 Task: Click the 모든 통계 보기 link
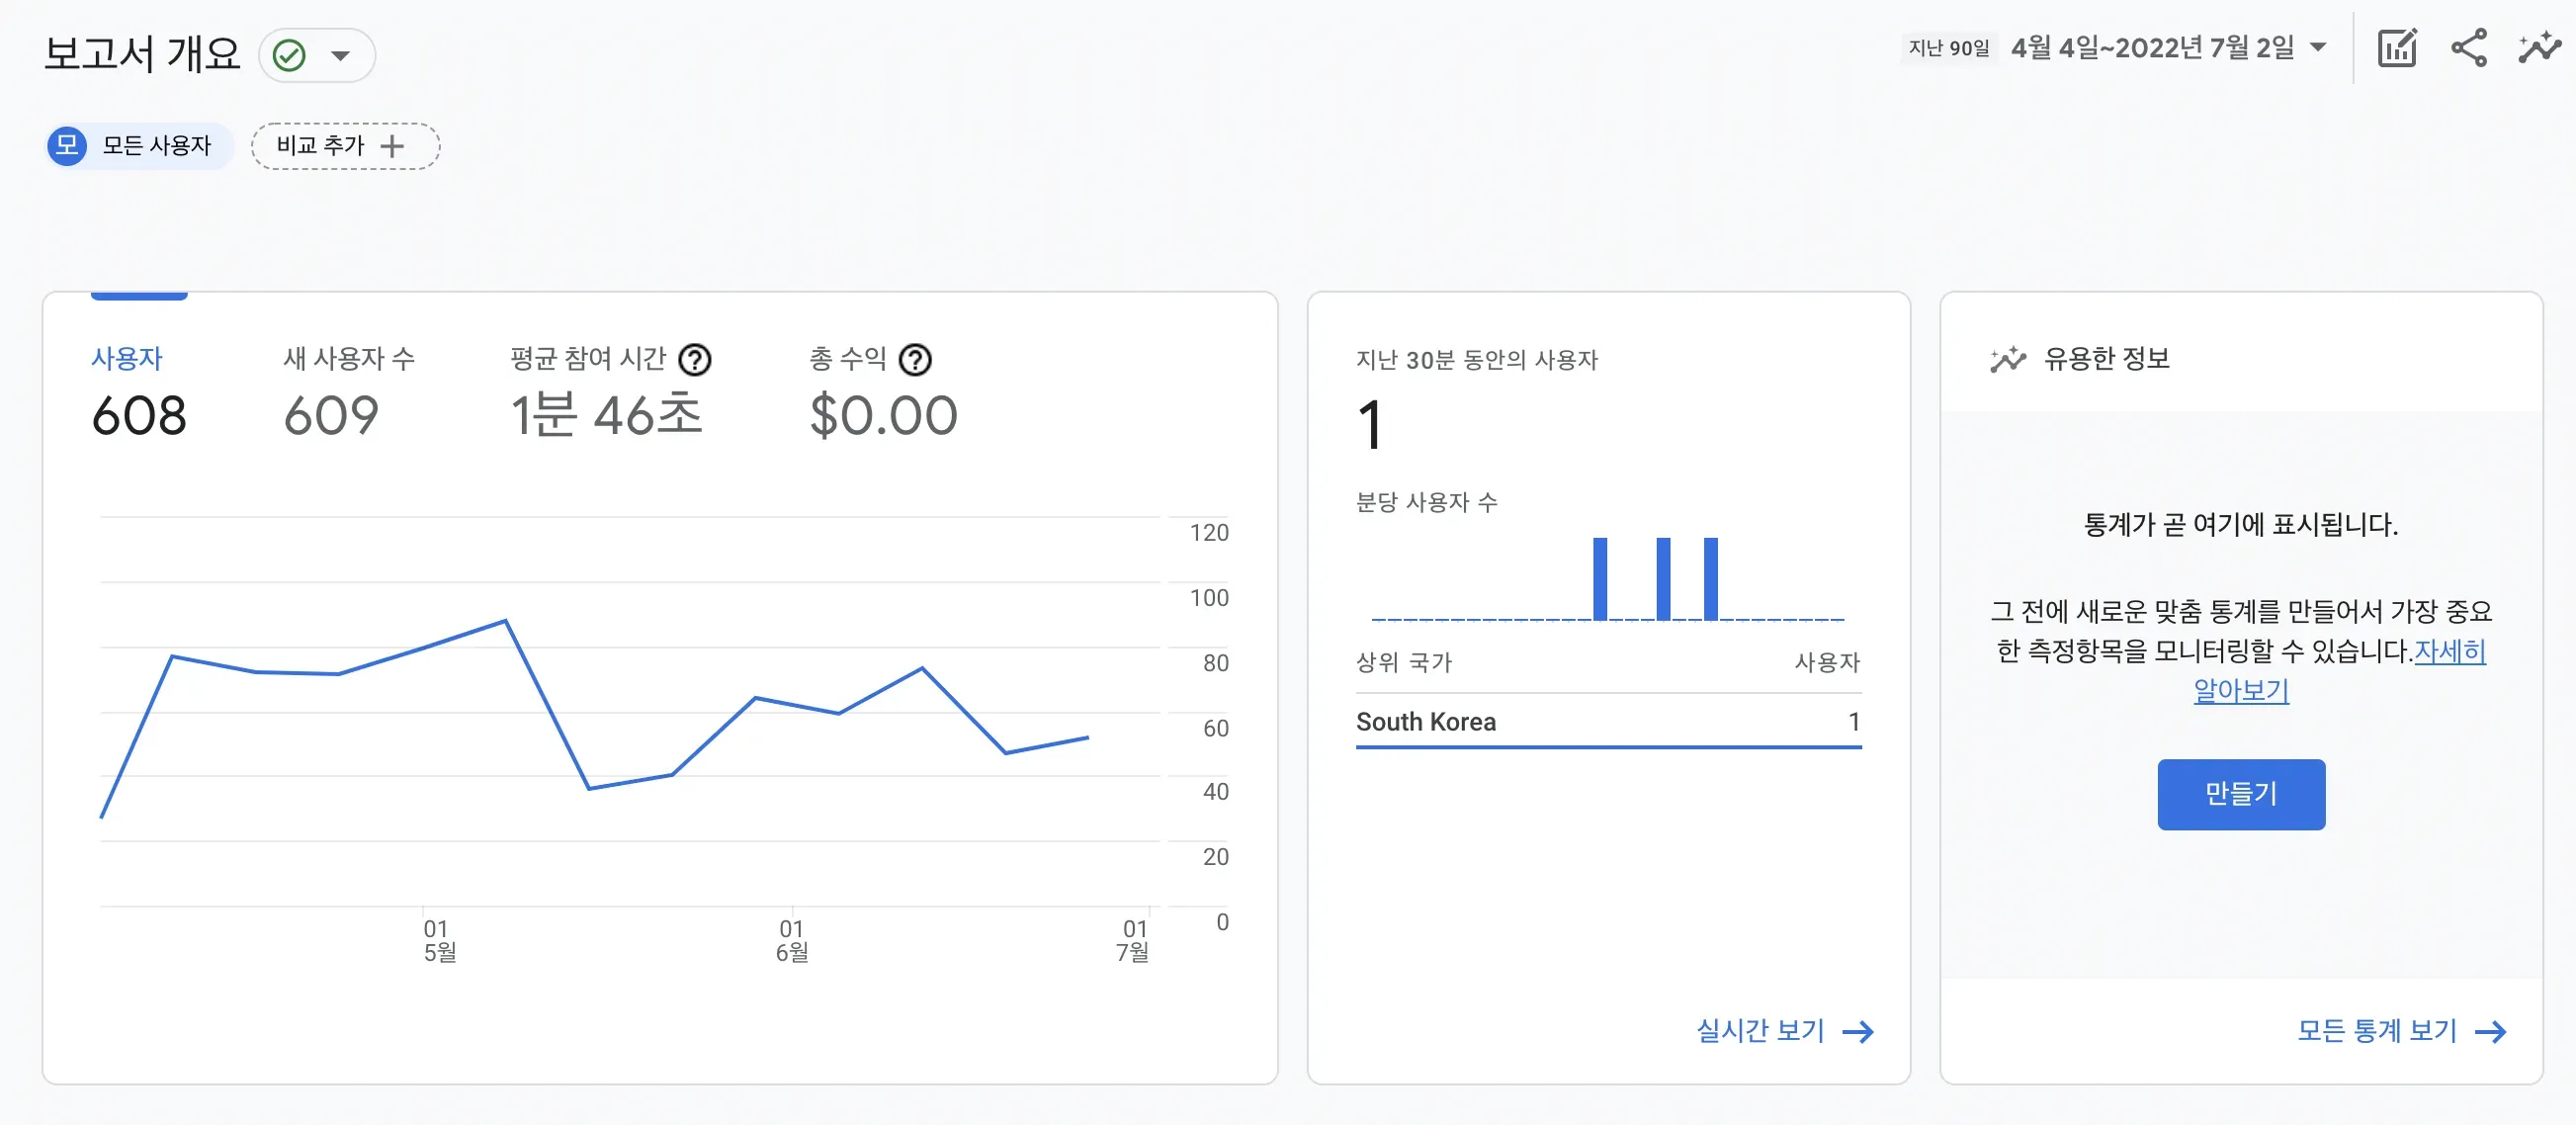coord(2377,1031)
